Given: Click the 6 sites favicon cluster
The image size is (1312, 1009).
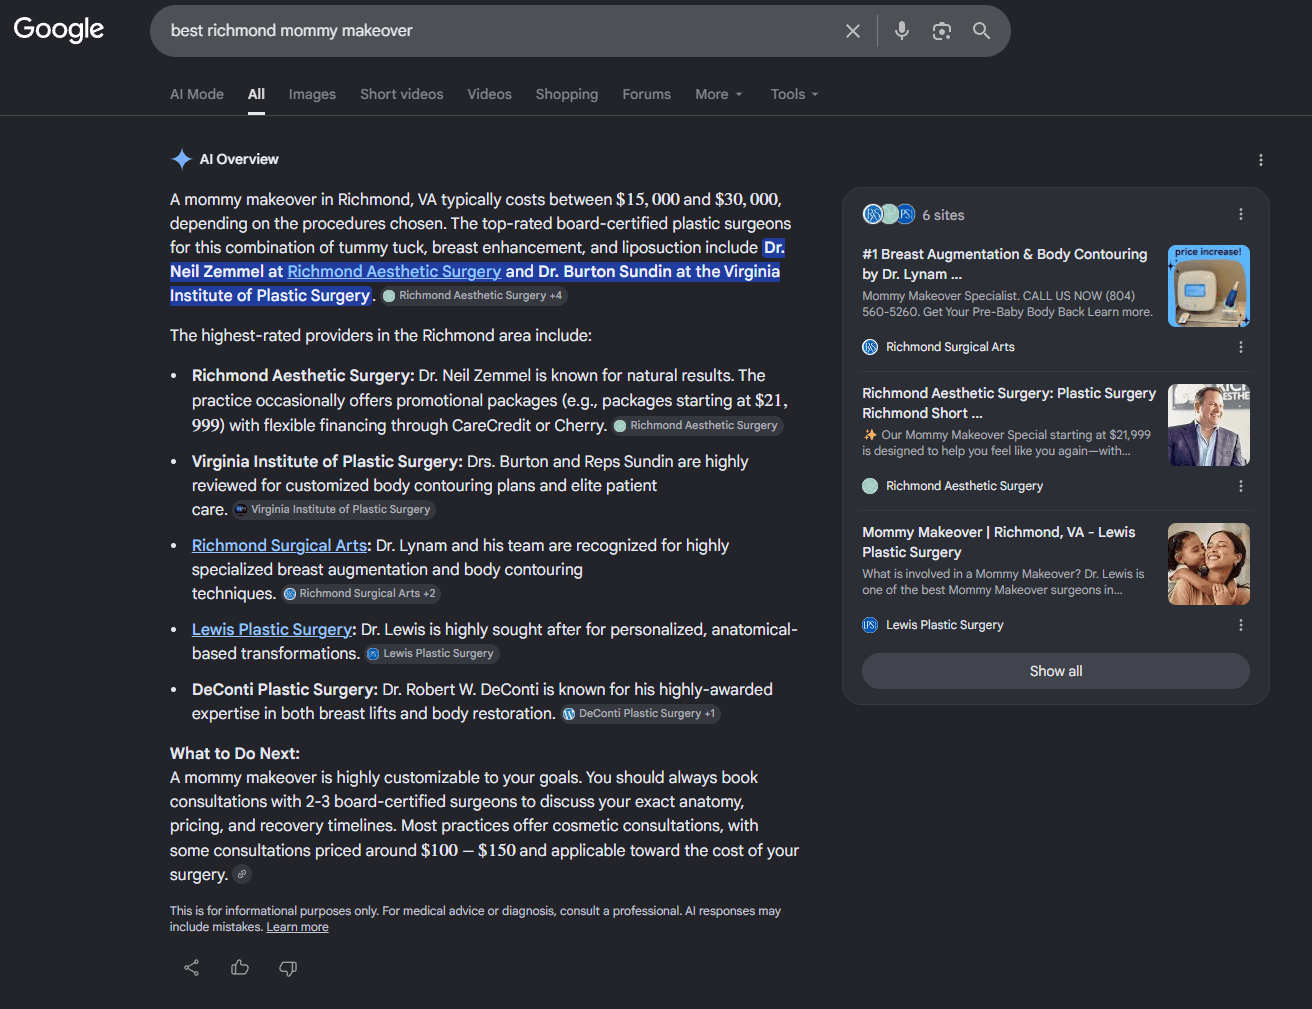Looking at the screenshot, I should tap(889, 214).
